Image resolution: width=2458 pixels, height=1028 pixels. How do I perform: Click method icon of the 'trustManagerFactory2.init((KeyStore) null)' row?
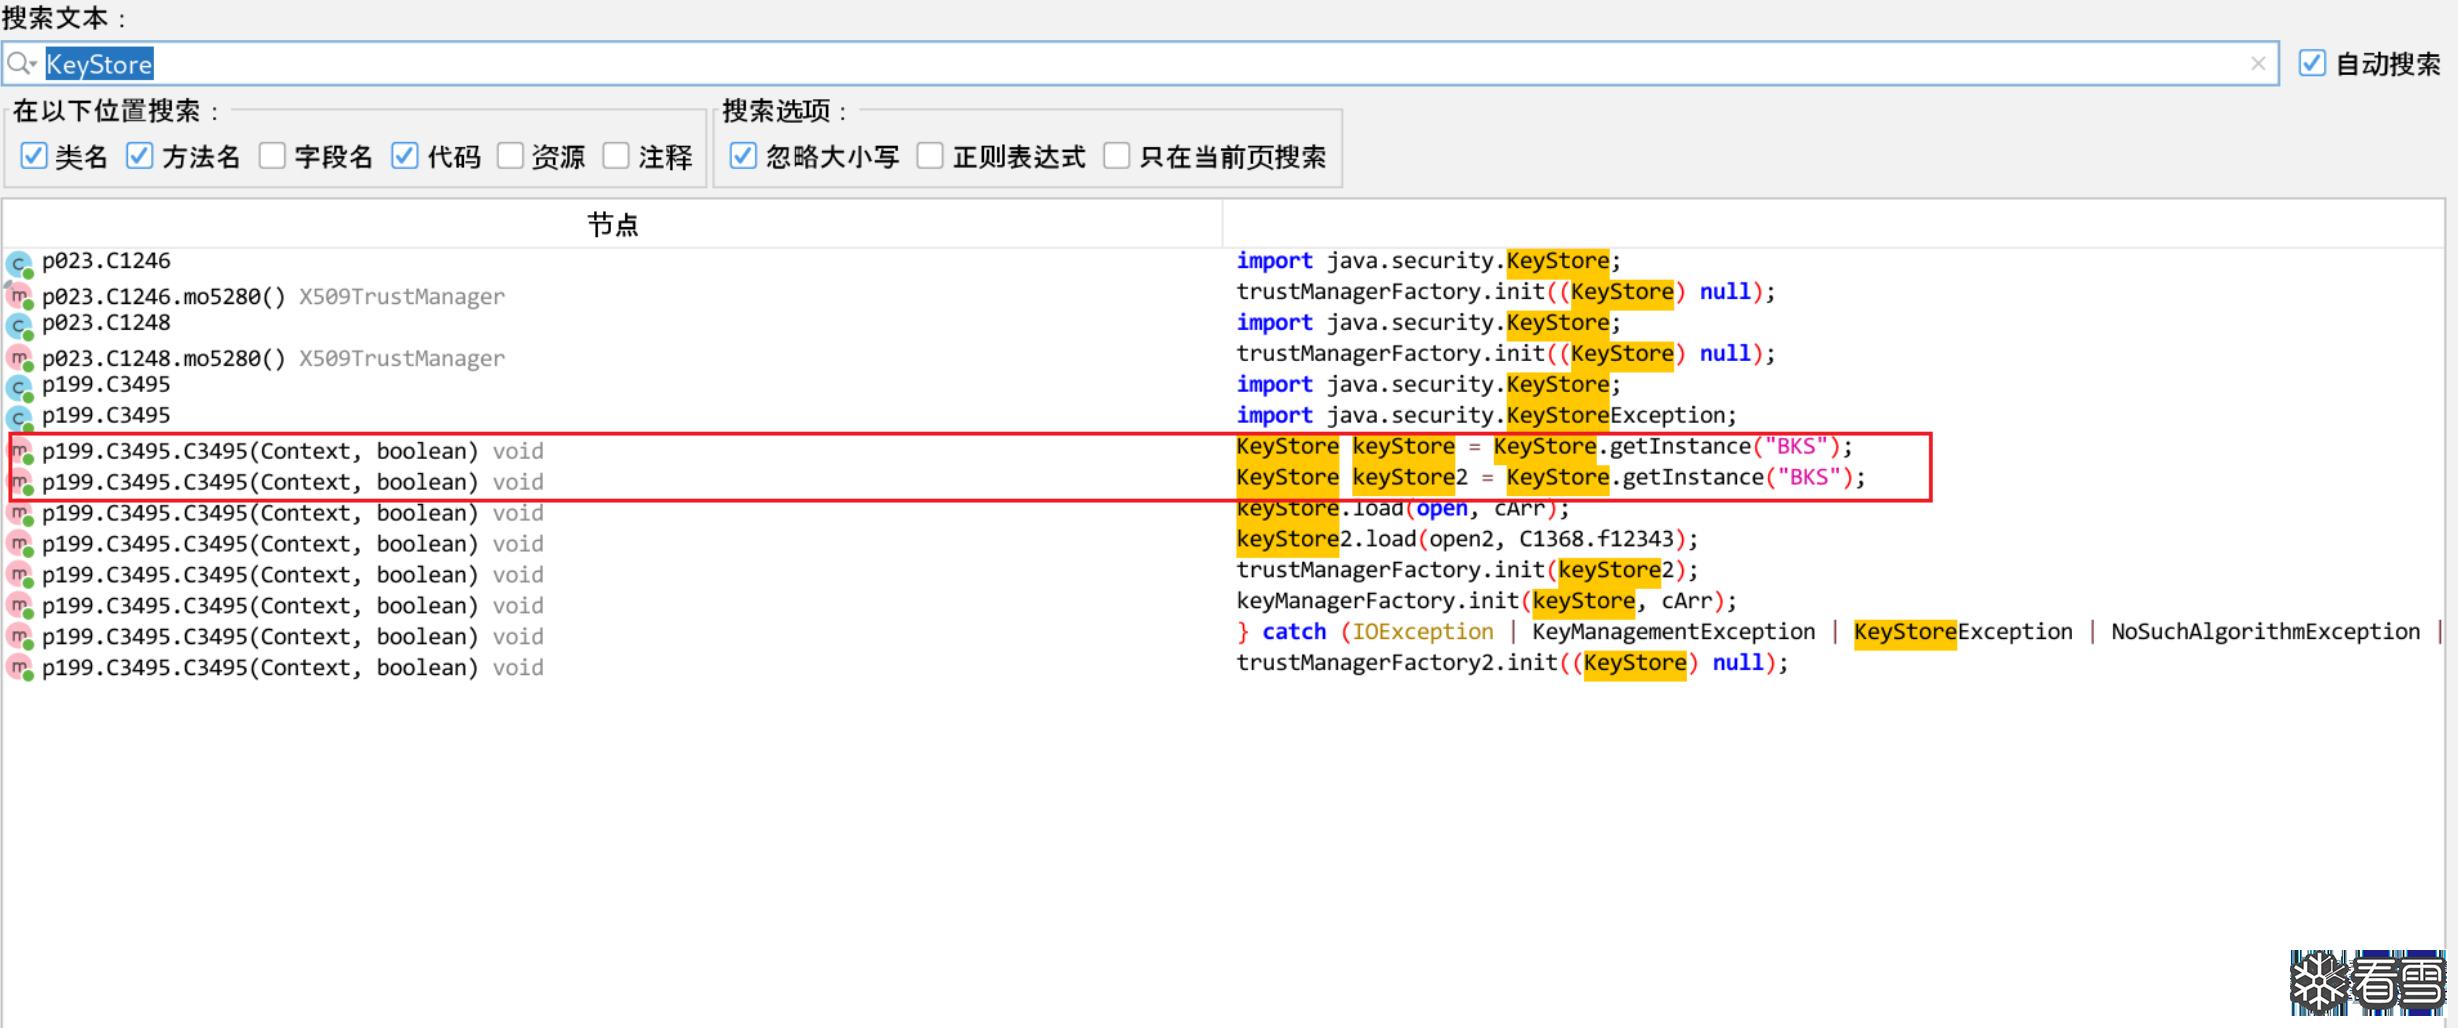(19, 668)
